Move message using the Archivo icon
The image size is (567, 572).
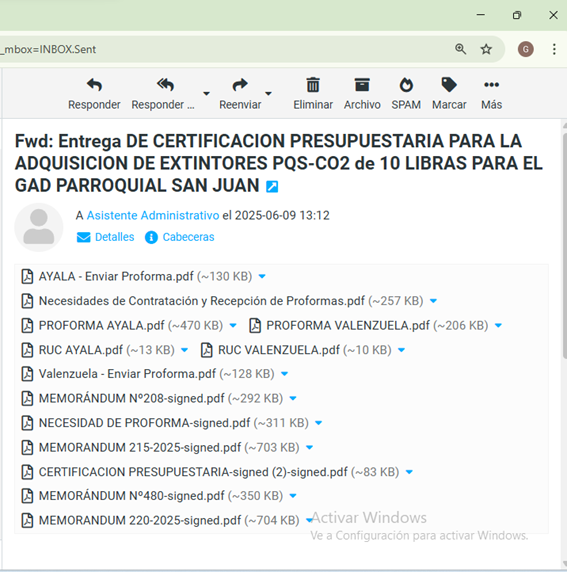362,85
